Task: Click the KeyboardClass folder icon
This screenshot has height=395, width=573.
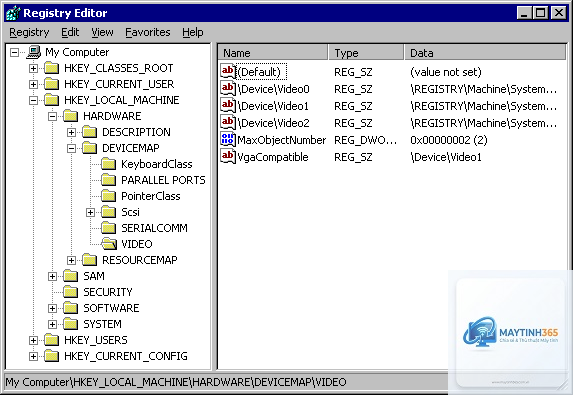Action: [x=109, y=164]
